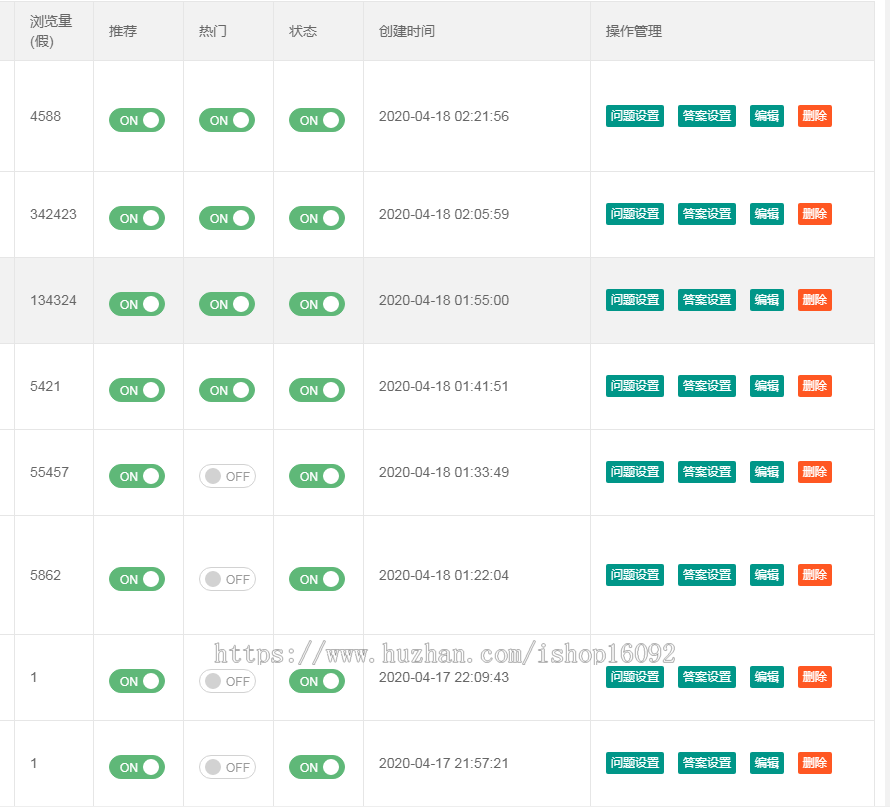Click 答案设置 in row 342423
Screen dimensions: 890x807
pyautogui.click(x=706, y=214)
